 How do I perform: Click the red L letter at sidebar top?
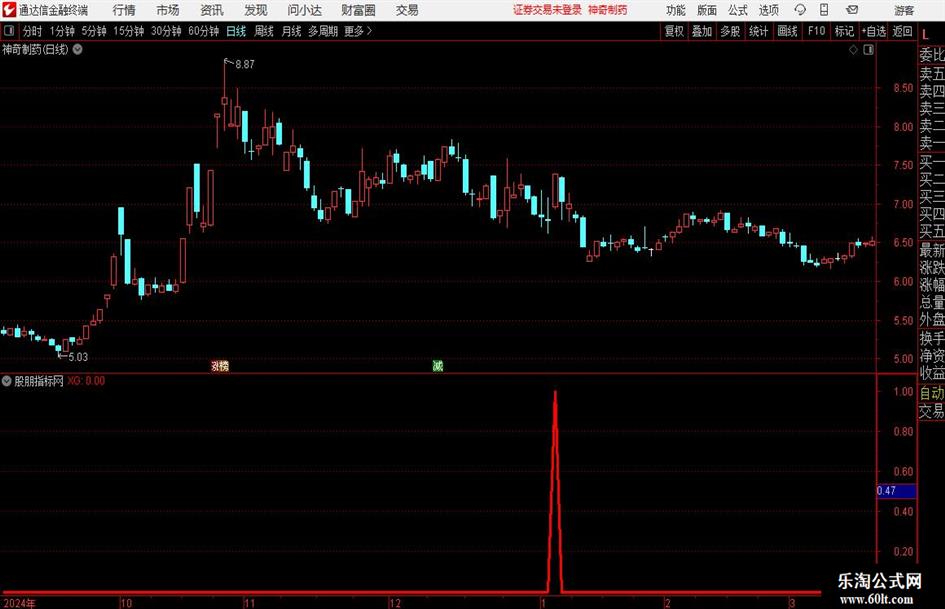coord(925,35)
